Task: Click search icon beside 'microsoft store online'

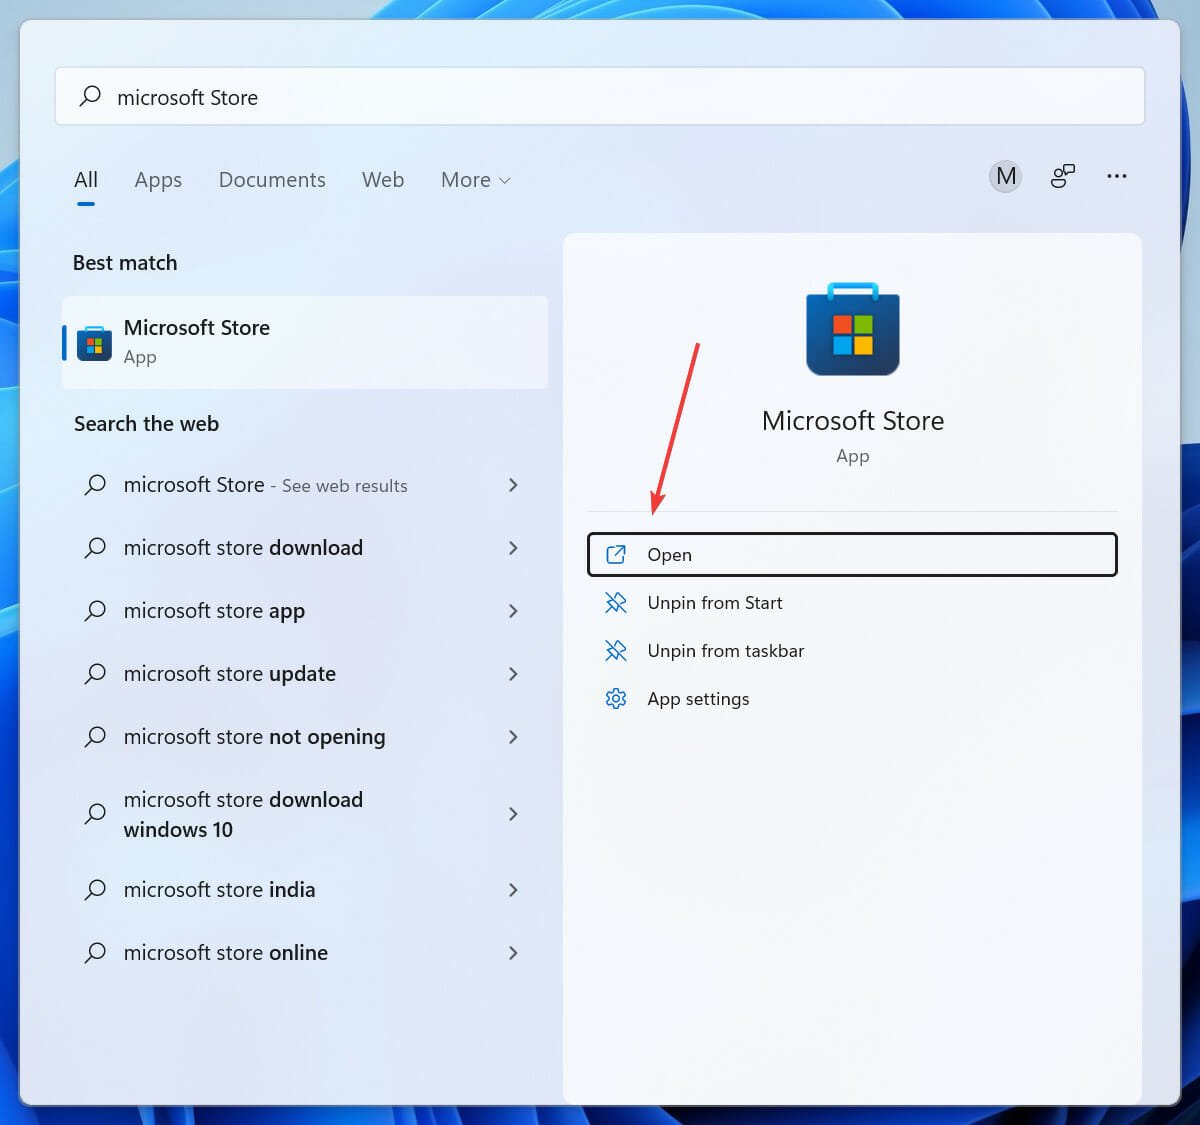Action: click(x=95, y=953)
